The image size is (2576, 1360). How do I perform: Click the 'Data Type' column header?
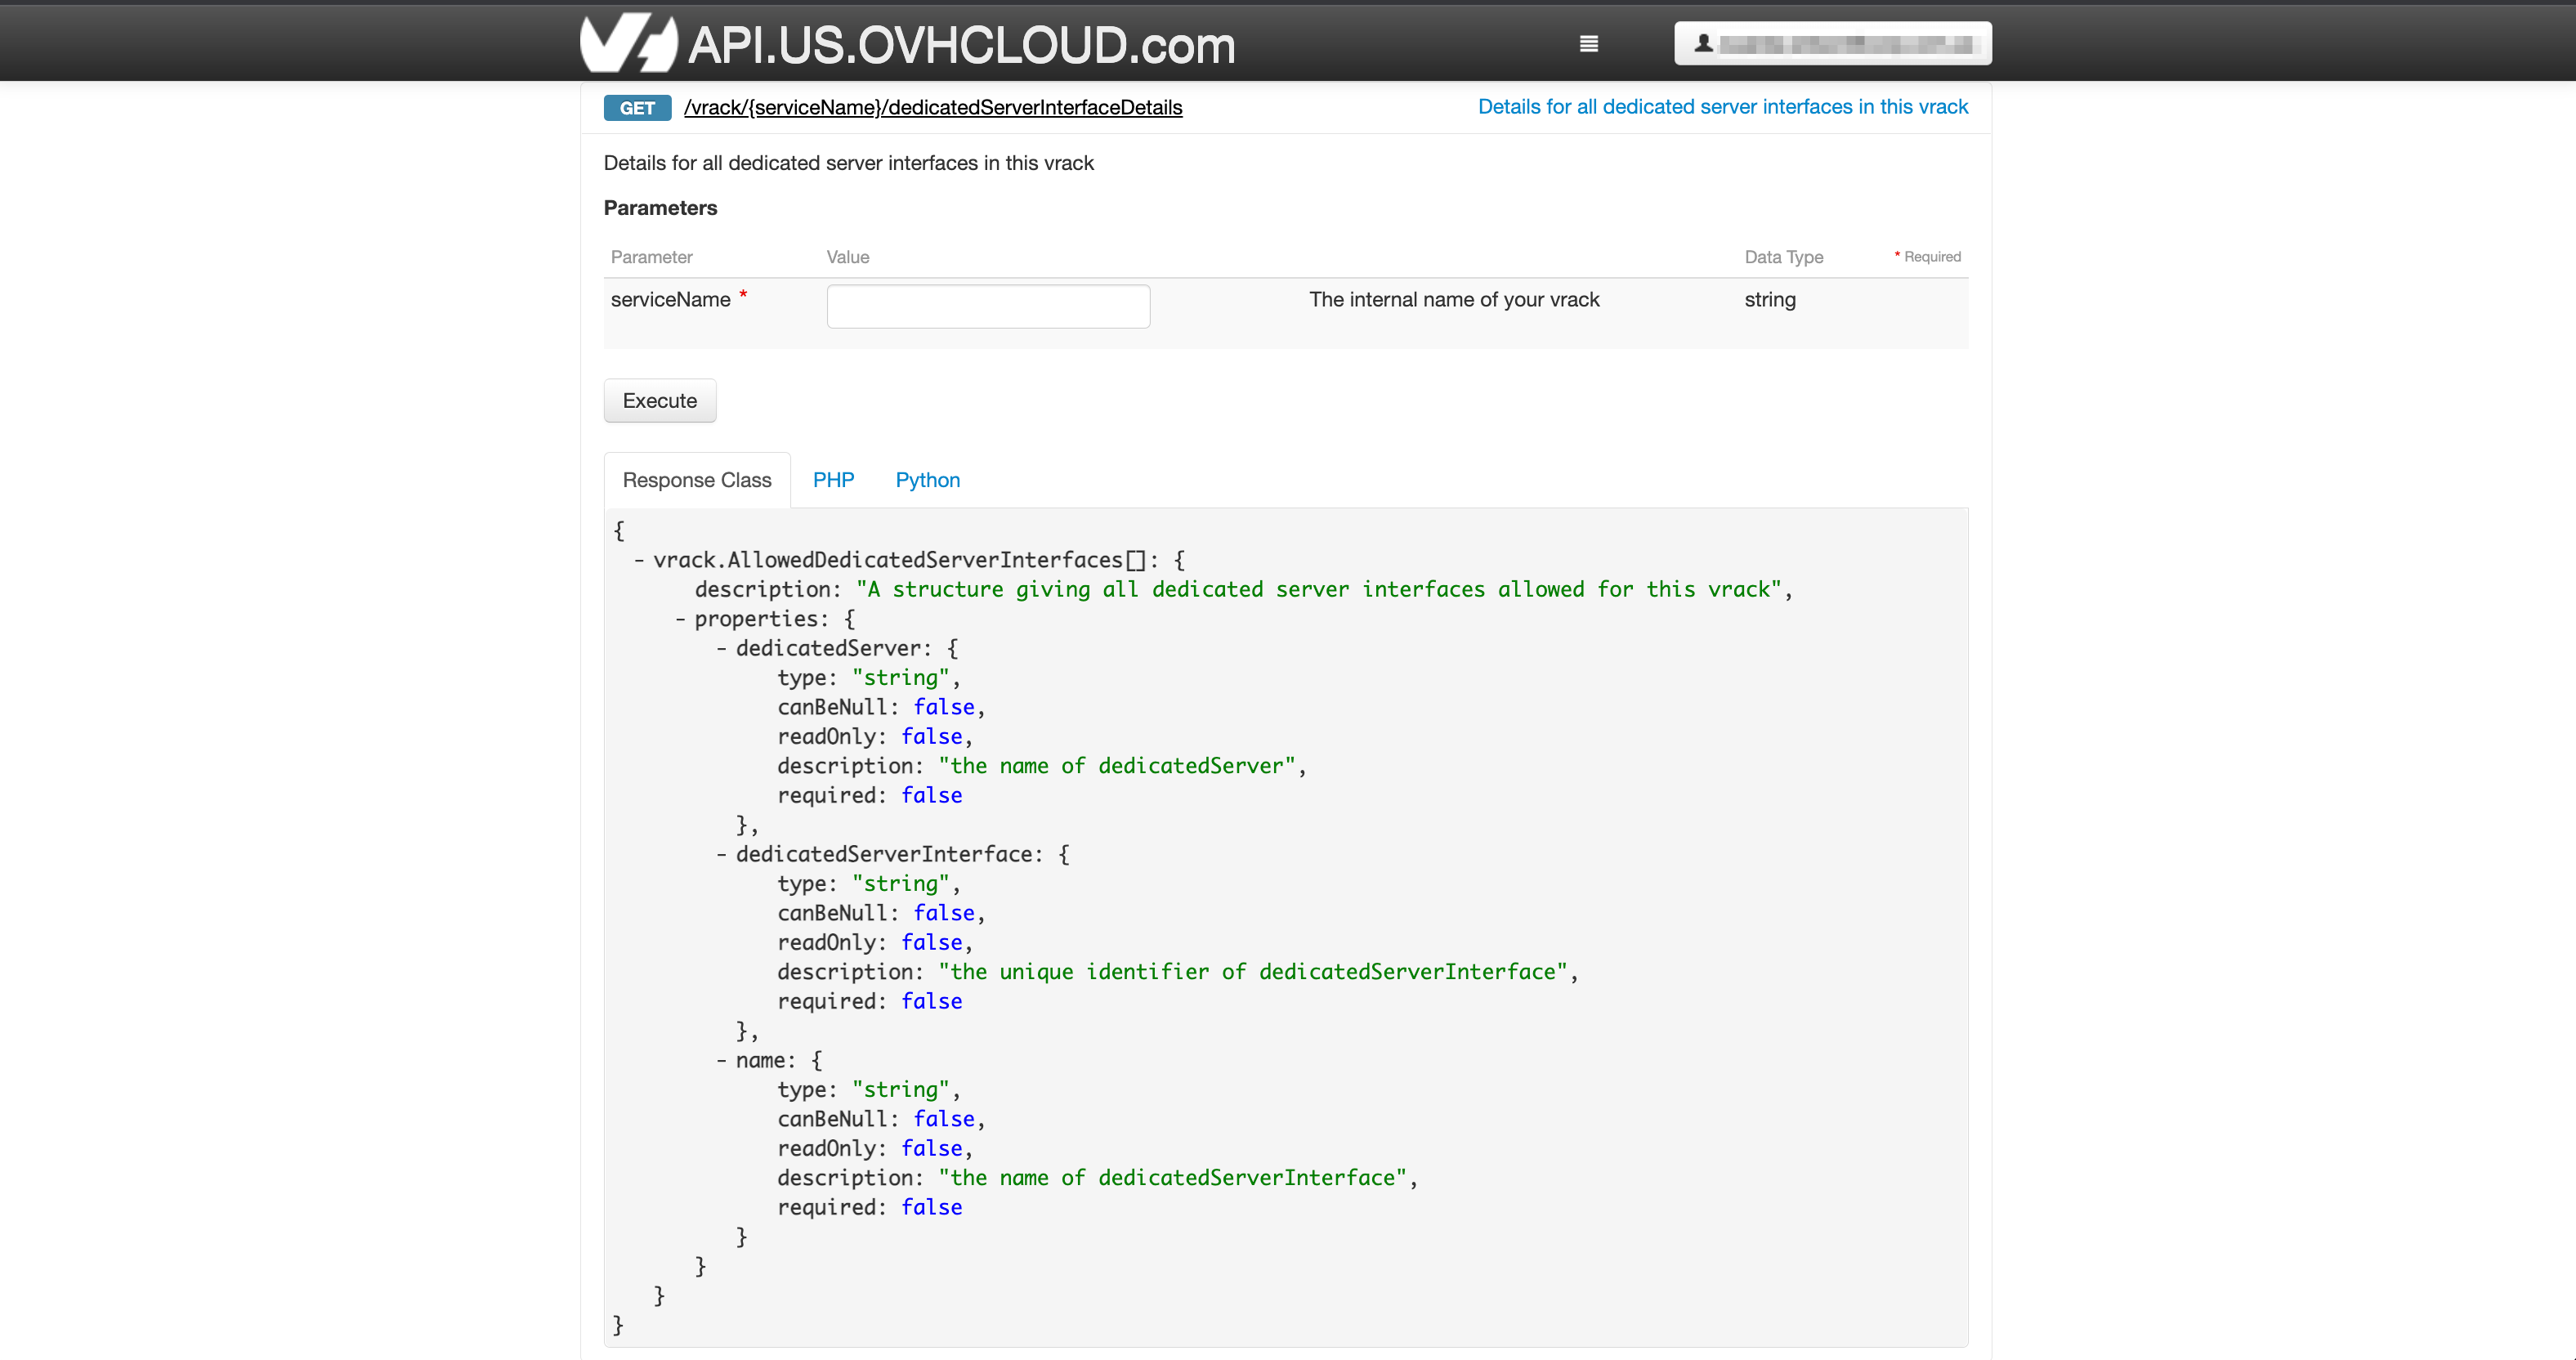point(1784,257)
